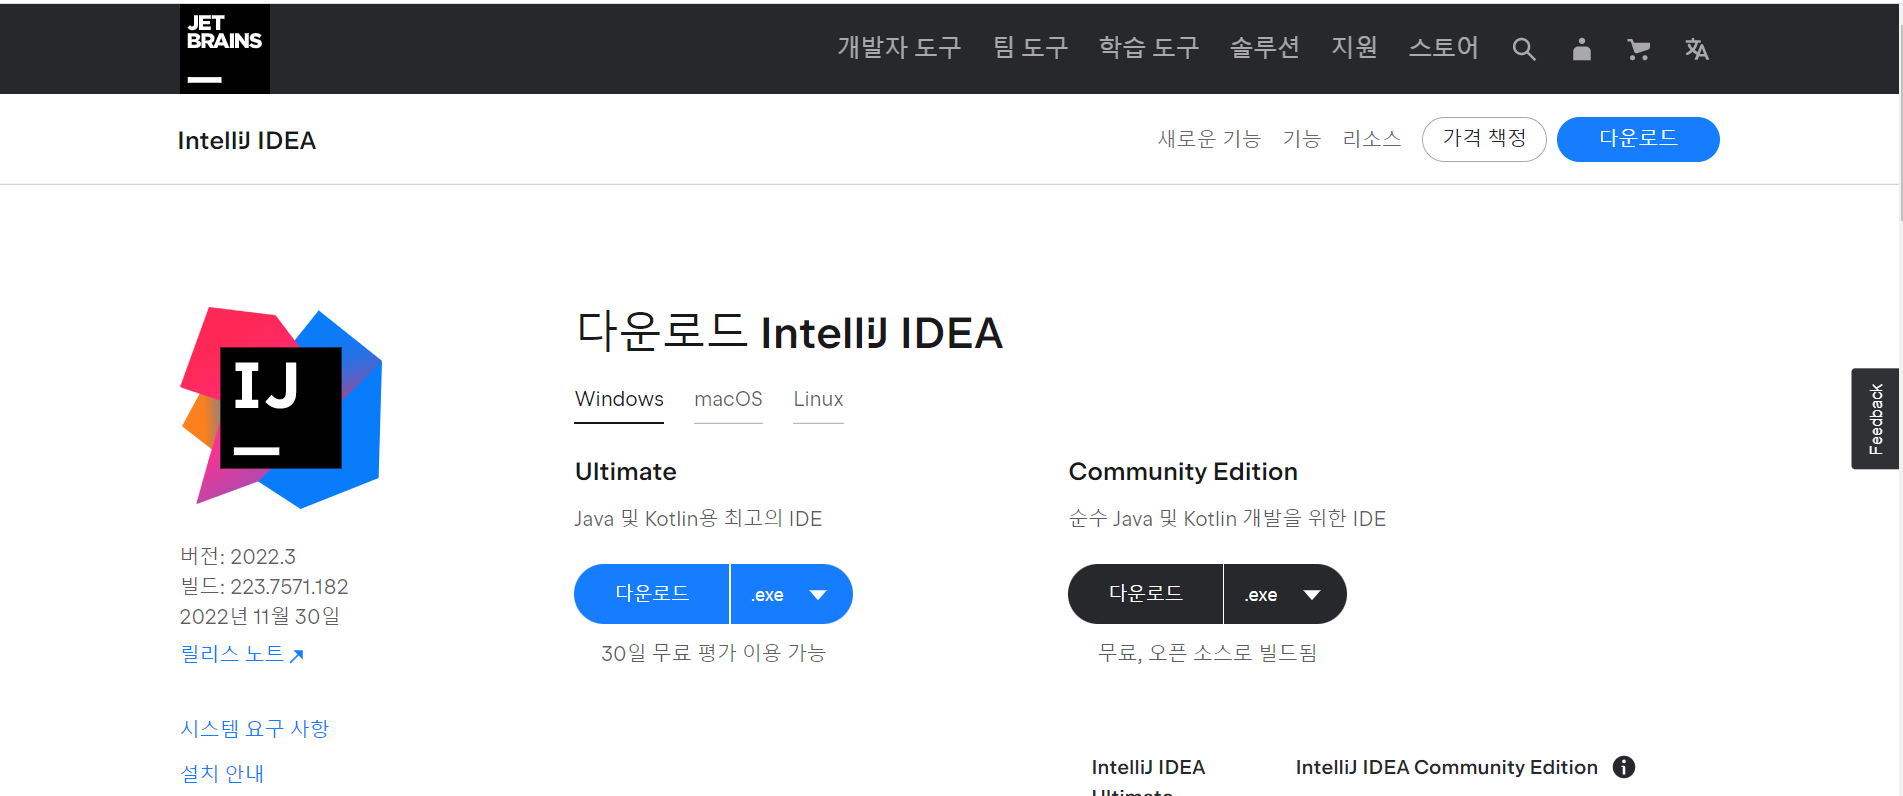
Task: Click the 가격 책정 button
Action: pyautogui.click(x=1484, y=139)
